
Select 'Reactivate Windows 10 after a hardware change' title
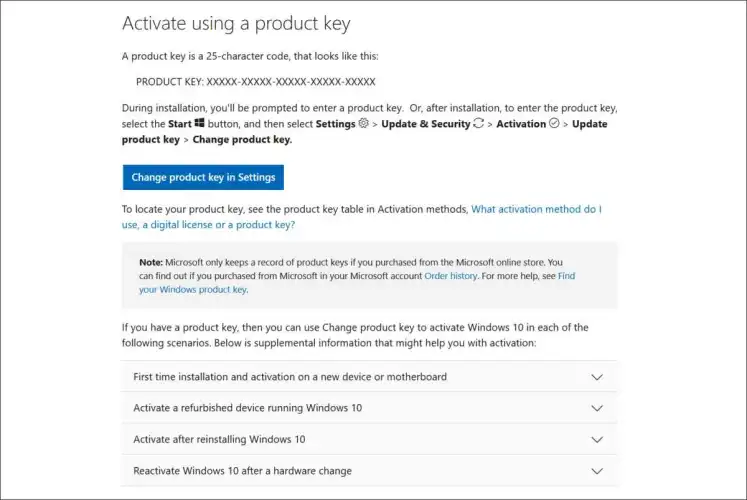(x=243, y=470)
